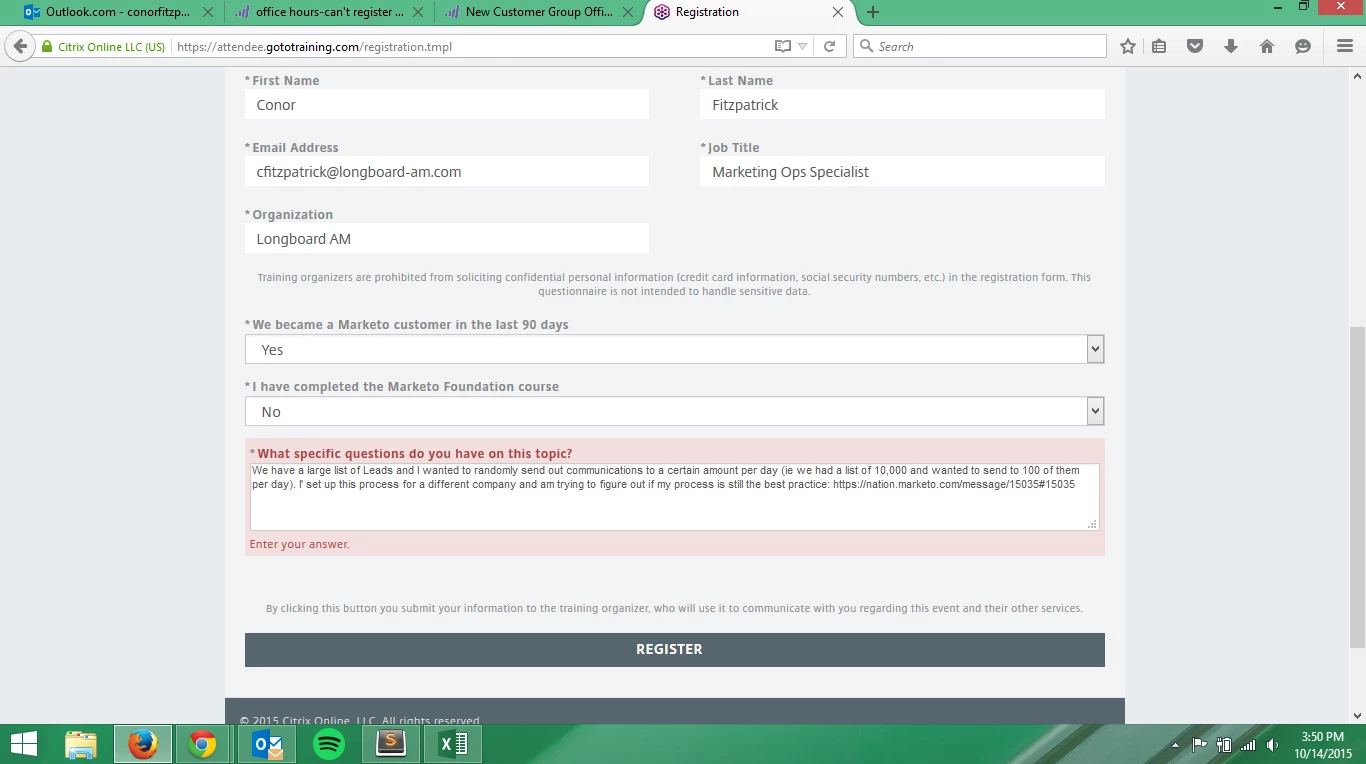Close the Registration tab
Screen dimensions: 1366x764
point(838,12)
